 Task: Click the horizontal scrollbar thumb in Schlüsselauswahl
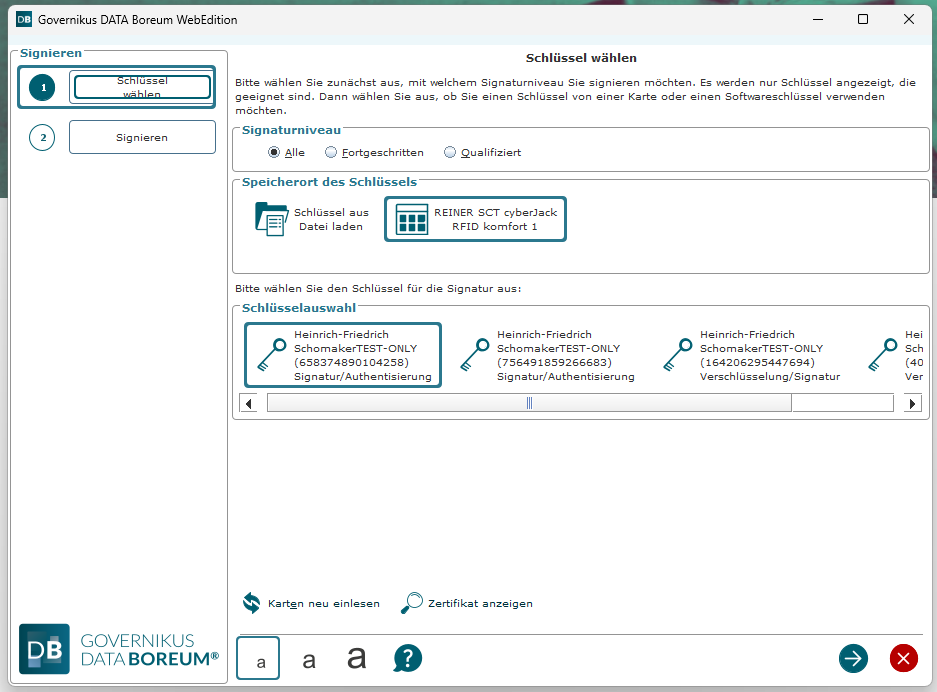[529, 403]
